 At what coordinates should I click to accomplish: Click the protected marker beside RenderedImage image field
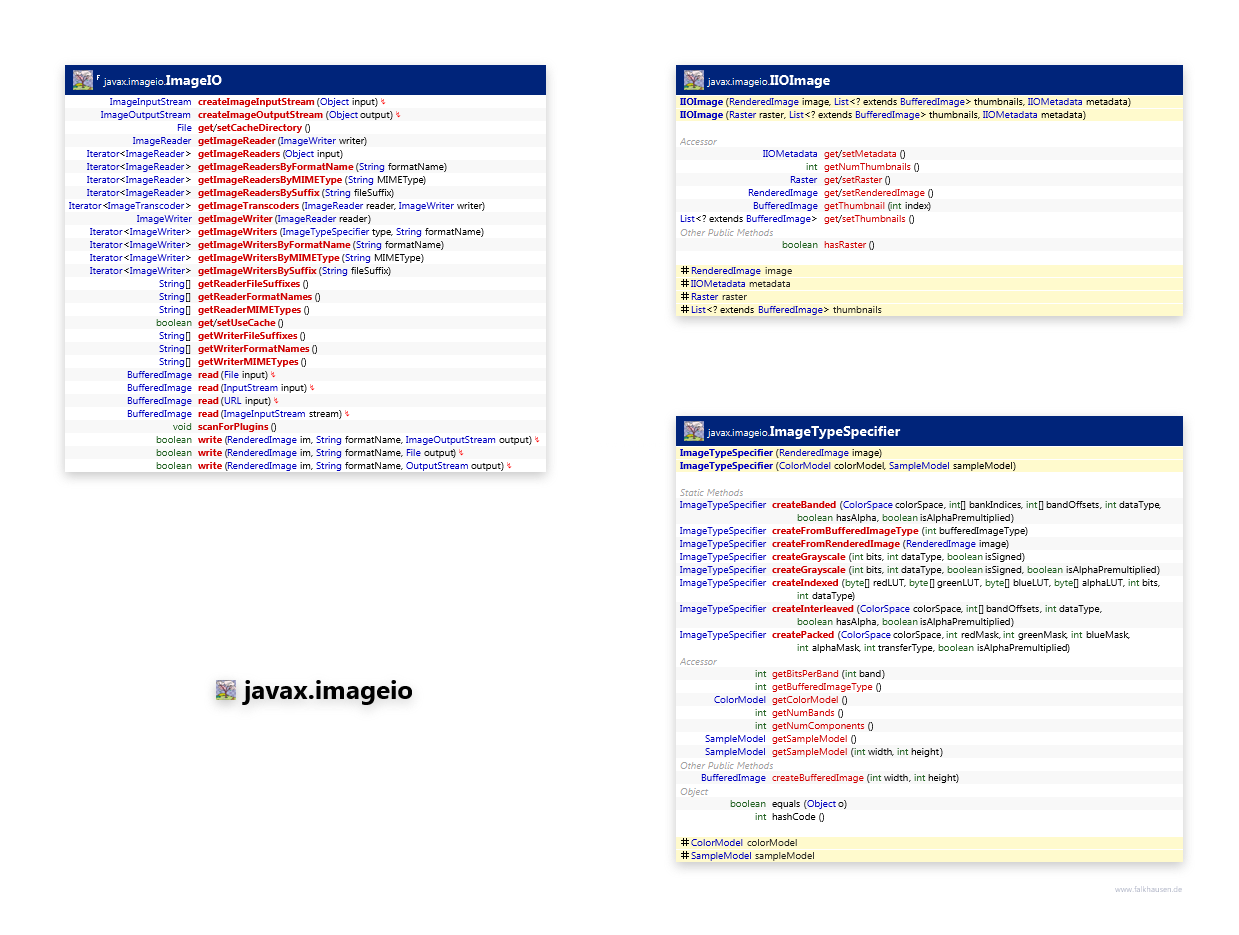point(684,271)
